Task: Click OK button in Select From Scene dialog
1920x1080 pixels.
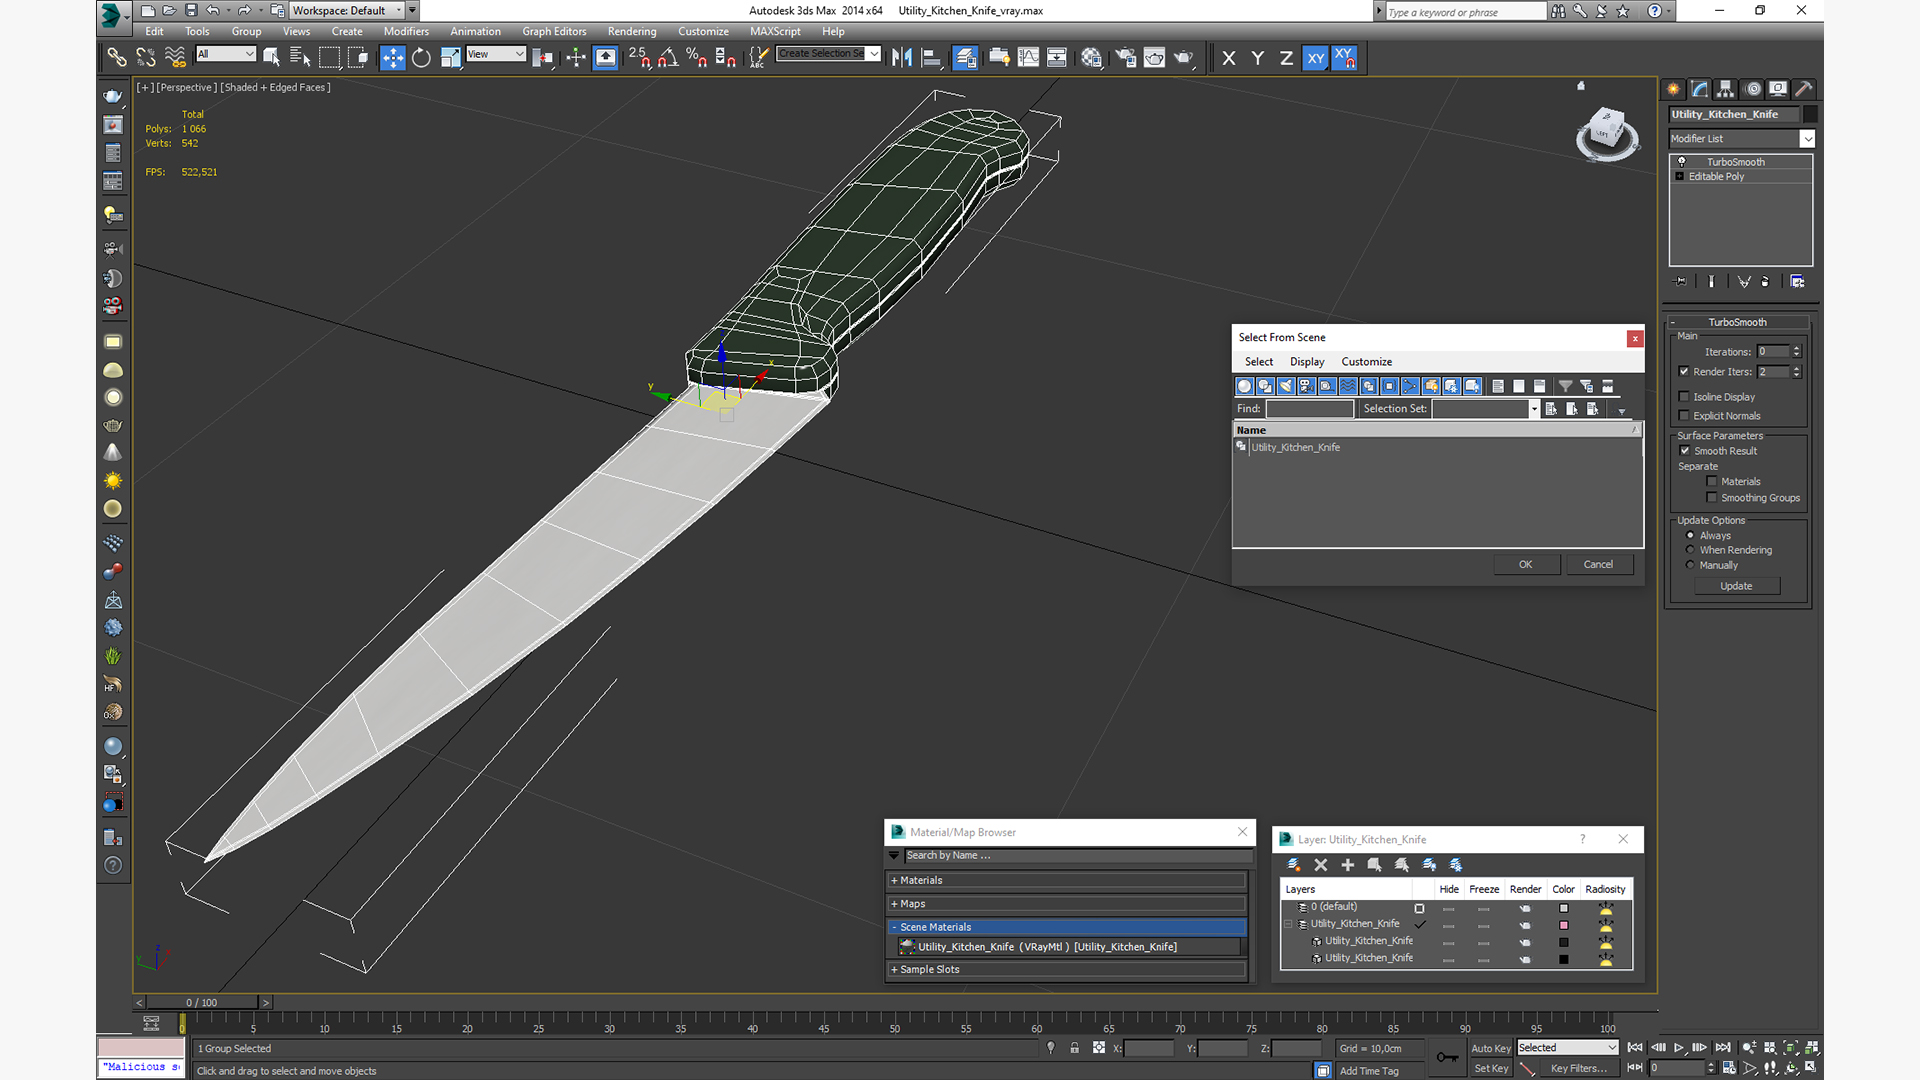Action: pyautogui.click(x=1526, y=564)
